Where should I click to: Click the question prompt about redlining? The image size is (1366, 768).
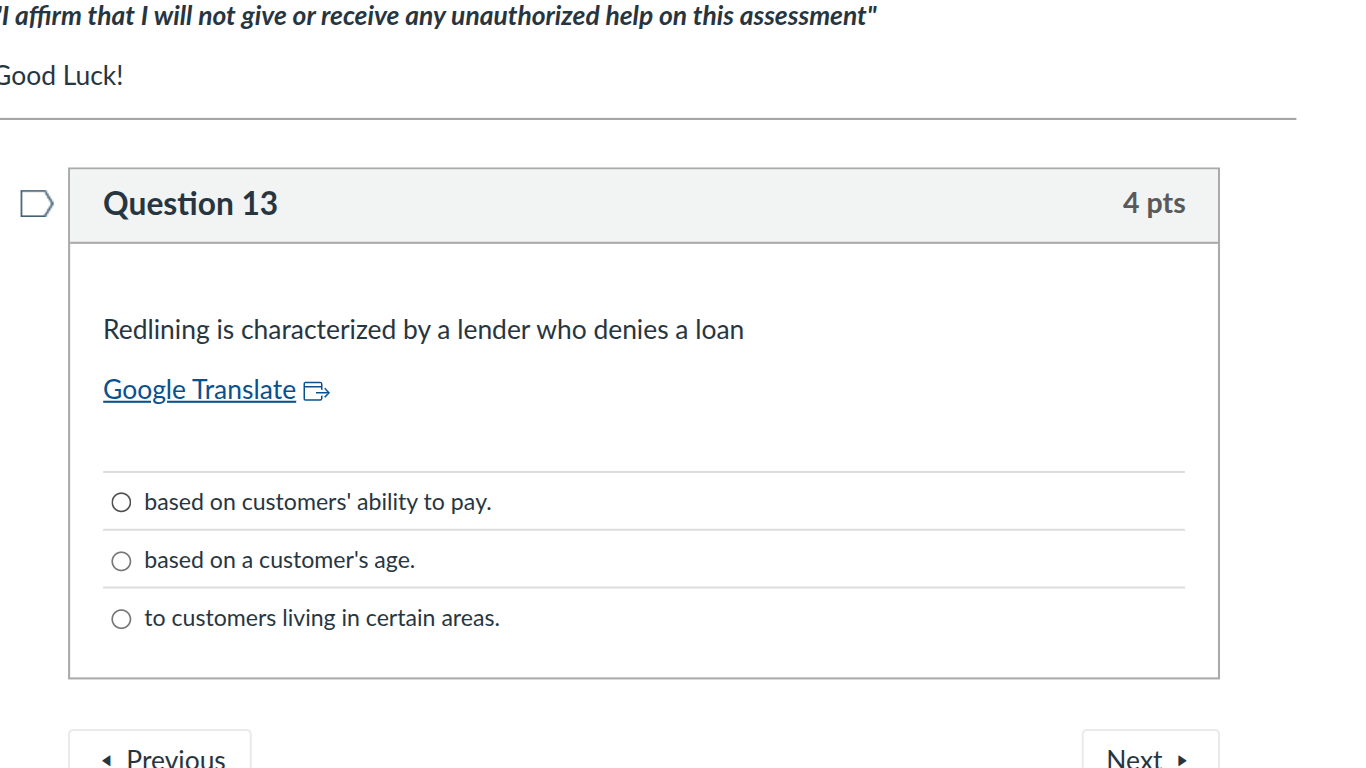click(x=423, y=330)
